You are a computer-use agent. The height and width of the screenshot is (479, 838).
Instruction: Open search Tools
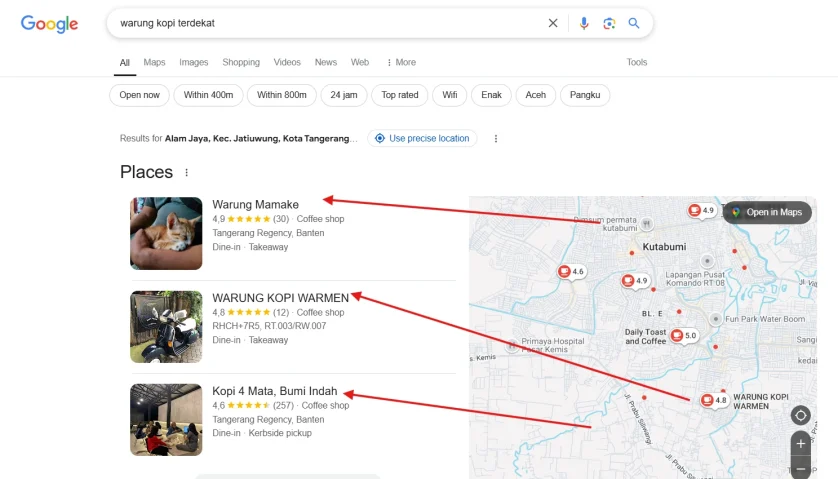coord(637,62)
